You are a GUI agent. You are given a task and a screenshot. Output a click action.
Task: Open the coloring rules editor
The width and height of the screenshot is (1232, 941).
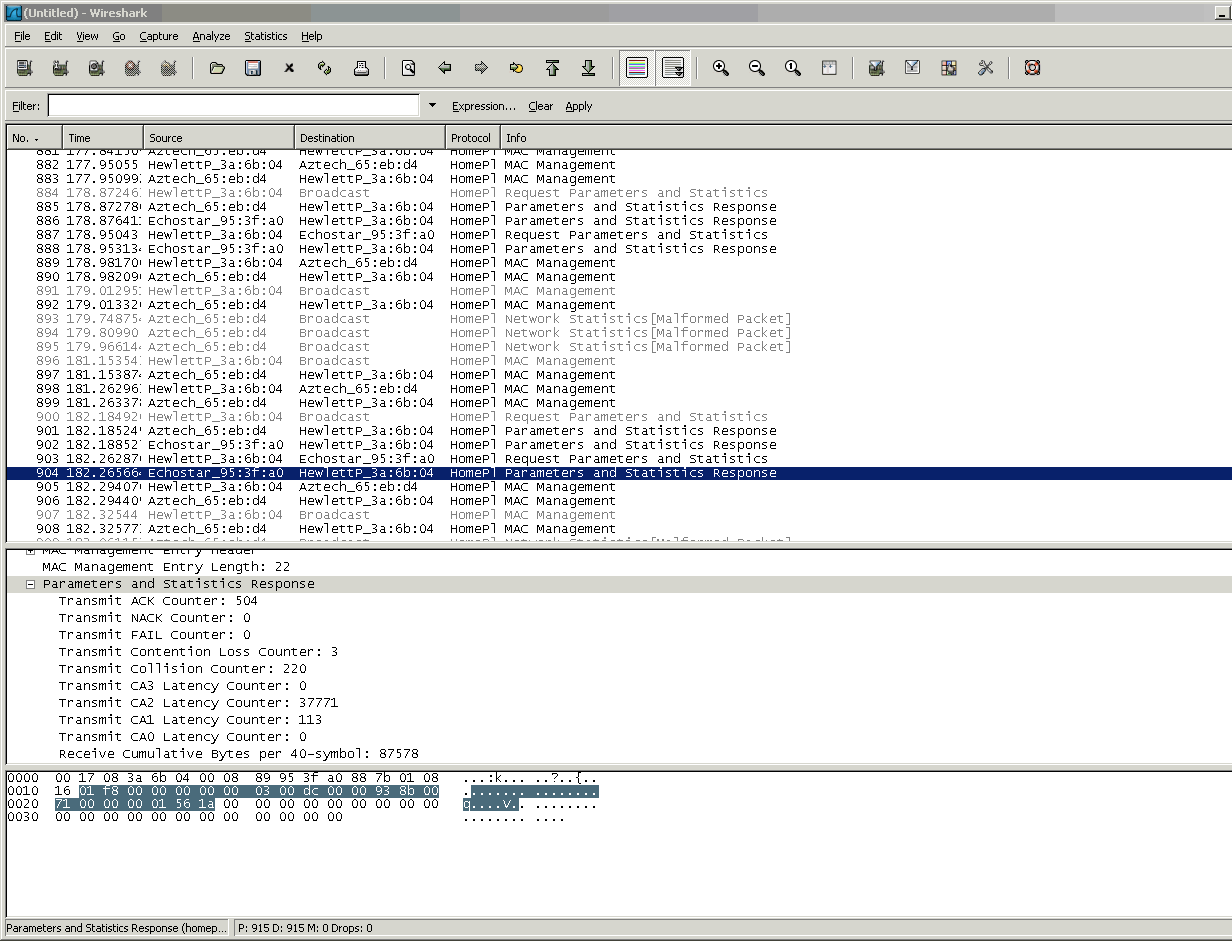[949, 68]
